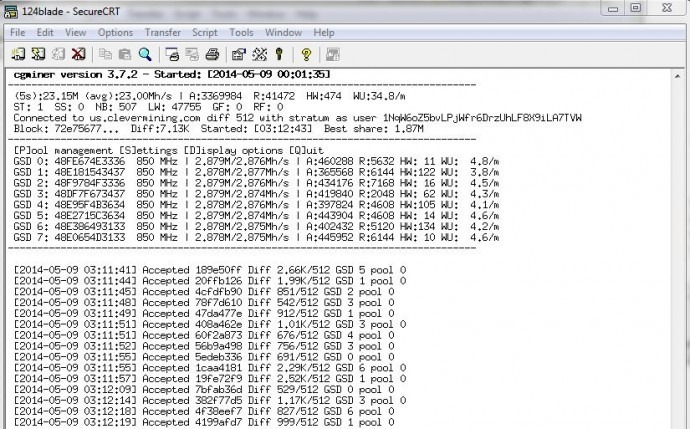
Task: Click the SecureCRT title bar app icon
Action: (x=11, y=12)
